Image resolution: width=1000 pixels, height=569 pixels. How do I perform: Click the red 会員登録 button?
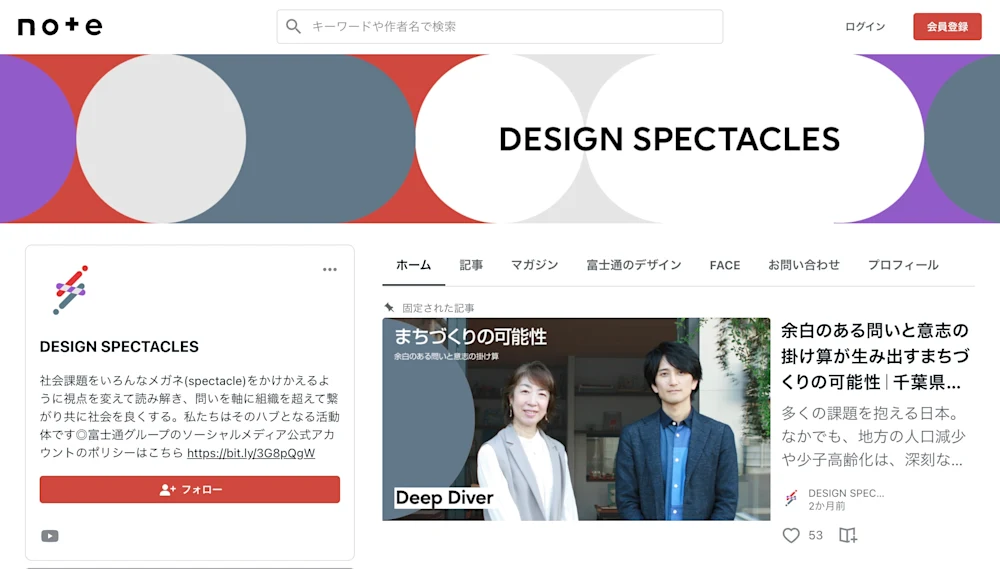[x=947, y=27]
